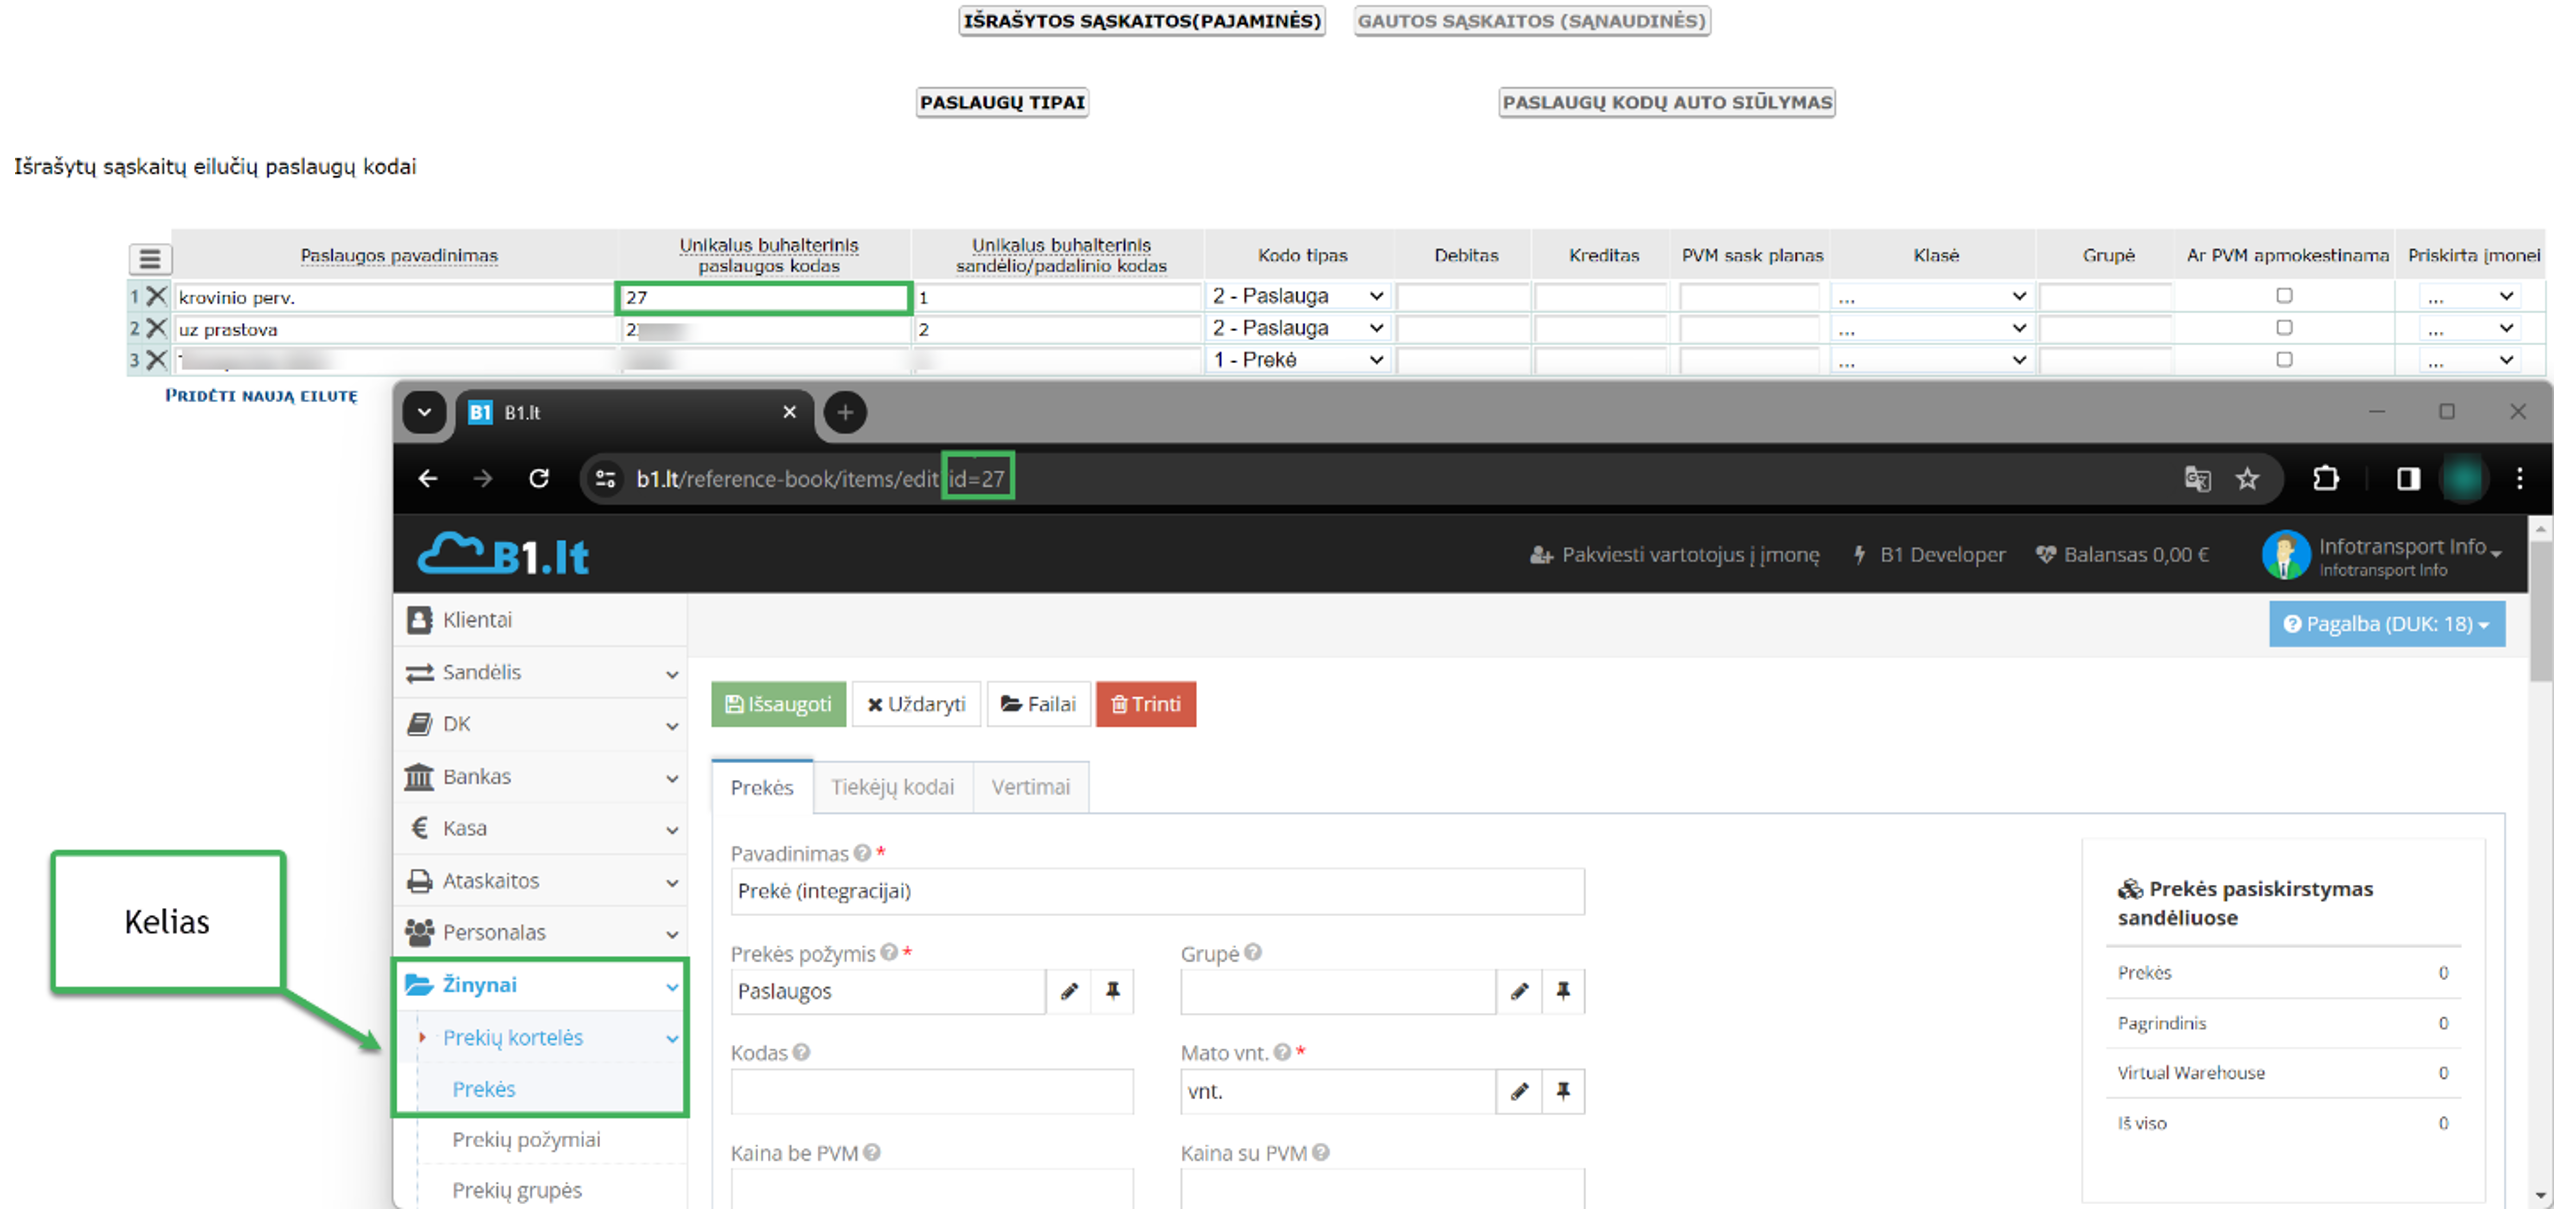
Task: Open the browser profile avatar
Action: (2464, 481)
